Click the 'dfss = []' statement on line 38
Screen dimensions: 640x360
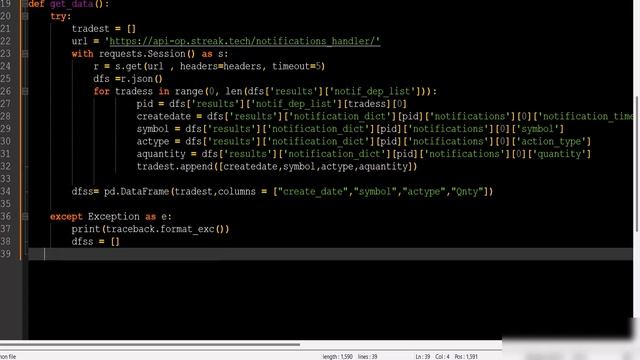coord(96,242)
